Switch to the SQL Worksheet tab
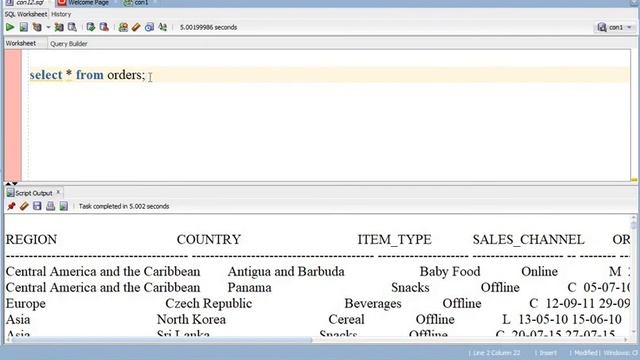 pos(26,14)
